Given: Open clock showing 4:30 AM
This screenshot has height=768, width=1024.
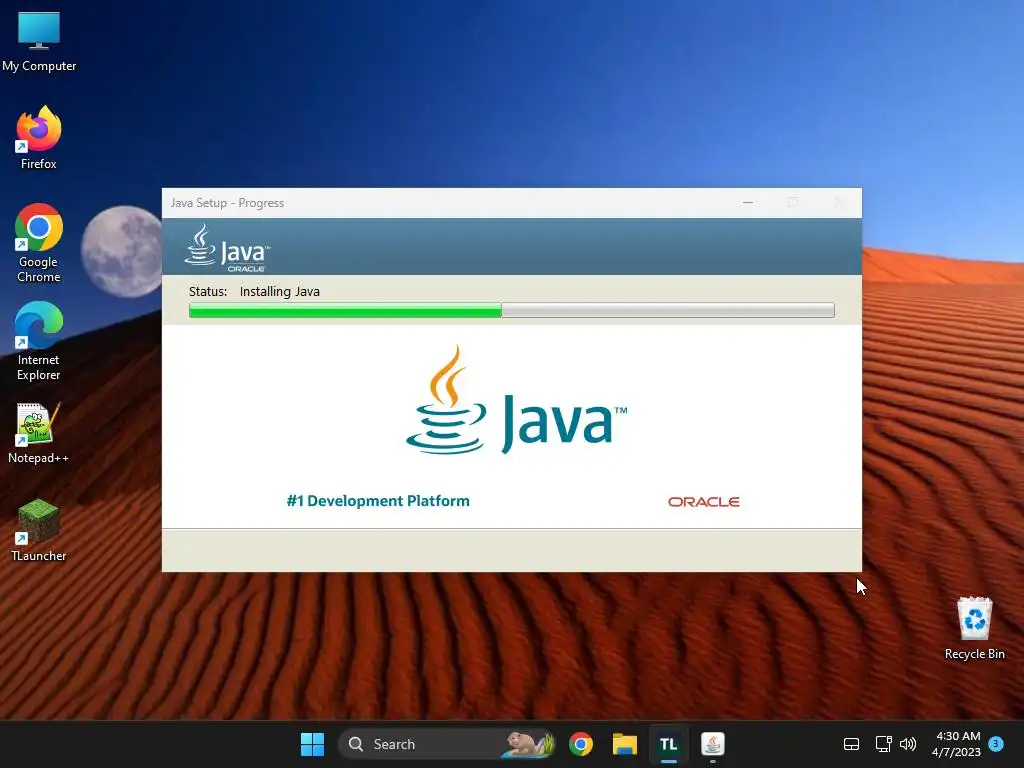Looking at the screenshot, I should 957,744.
